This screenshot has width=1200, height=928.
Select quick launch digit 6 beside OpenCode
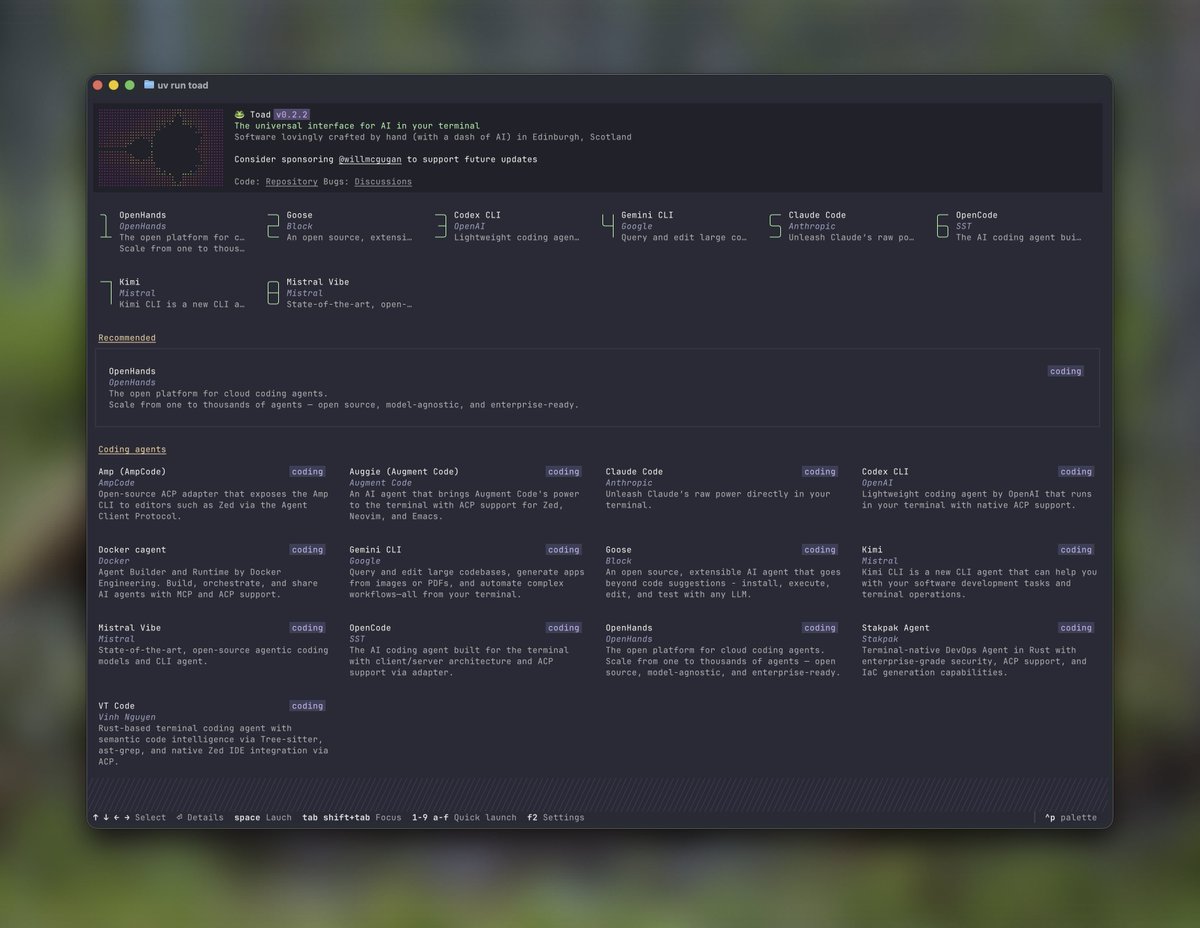942,226
